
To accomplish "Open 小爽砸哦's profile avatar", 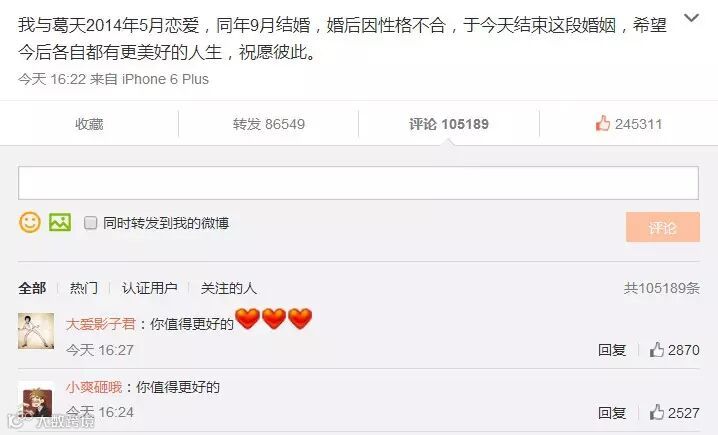I will coord(36,399).
